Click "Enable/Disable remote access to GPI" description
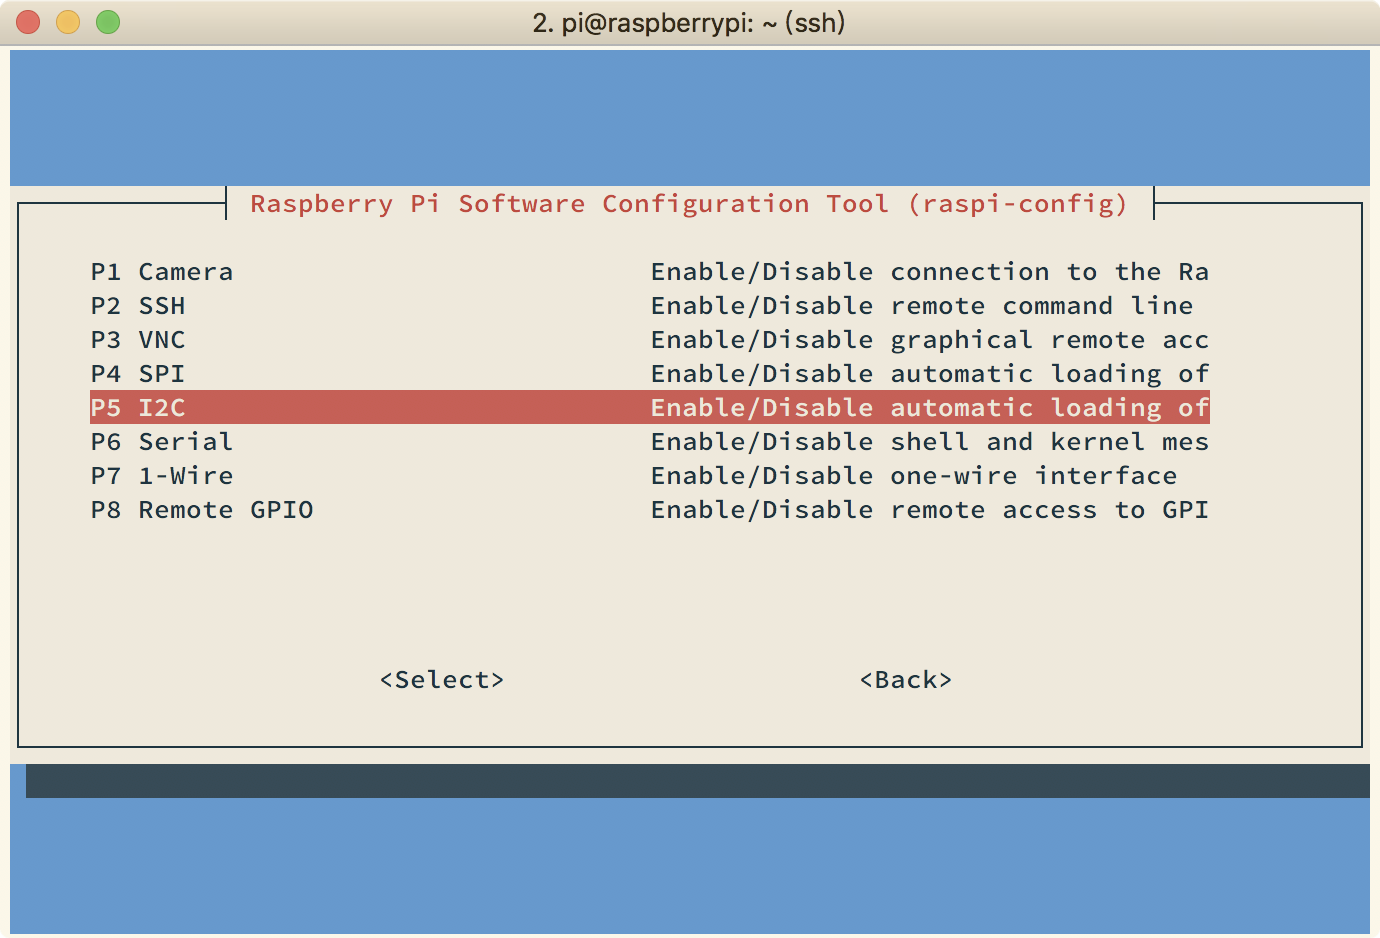 coord(930,510)
